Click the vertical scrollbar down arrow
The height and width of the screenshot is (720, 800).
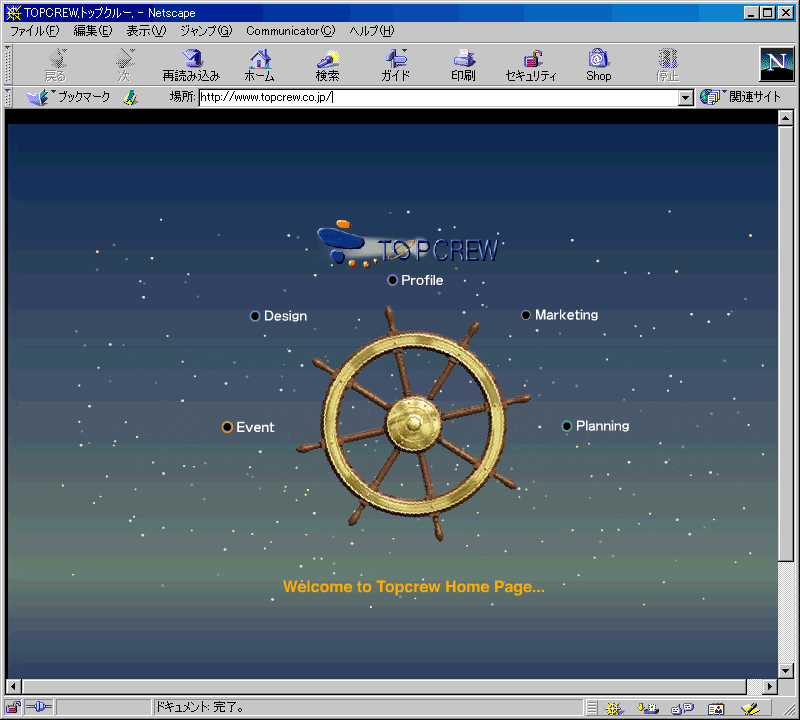coord(785,671)
